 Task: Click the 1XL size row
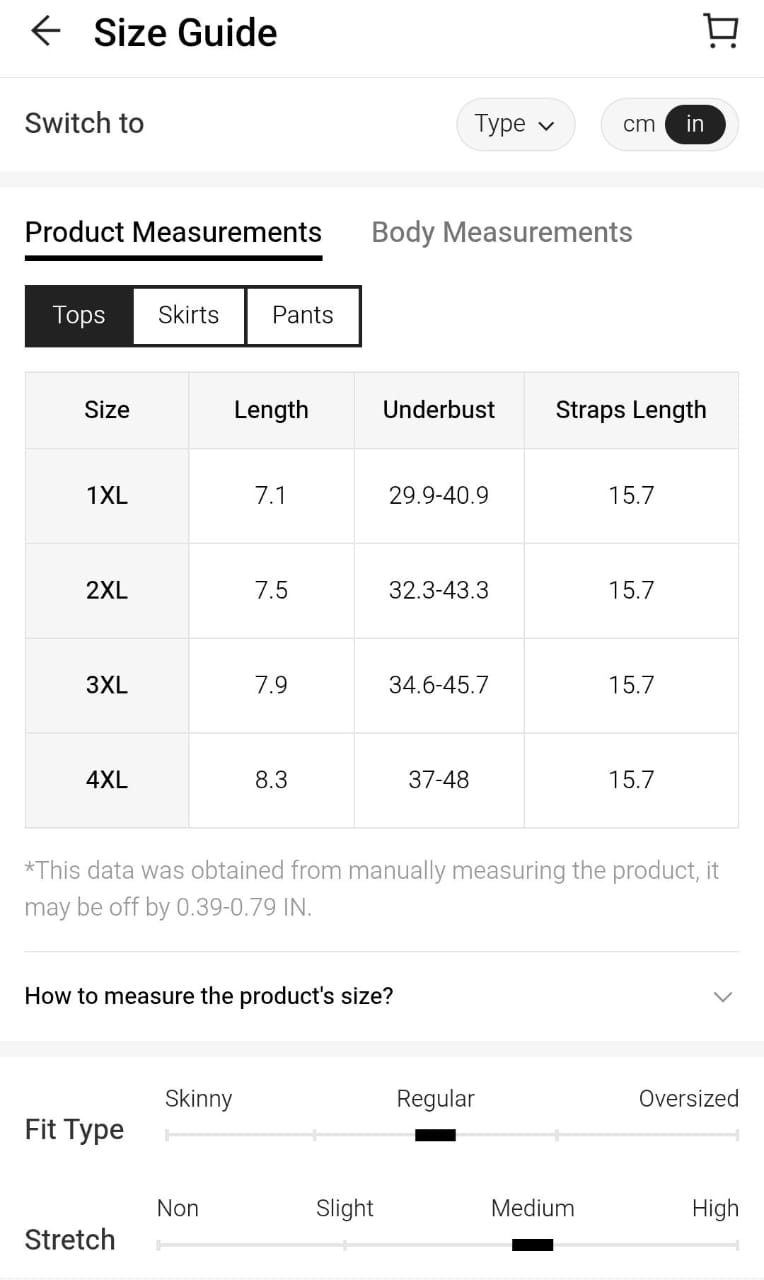(107, 495)
